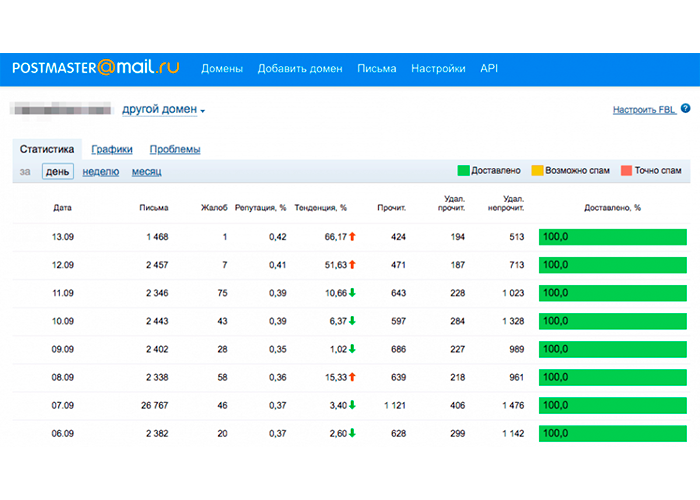Click the 'Возможно спам' legend label
Image resolution: width=700 pixels, height=500 pixels.
coord(577,171)
